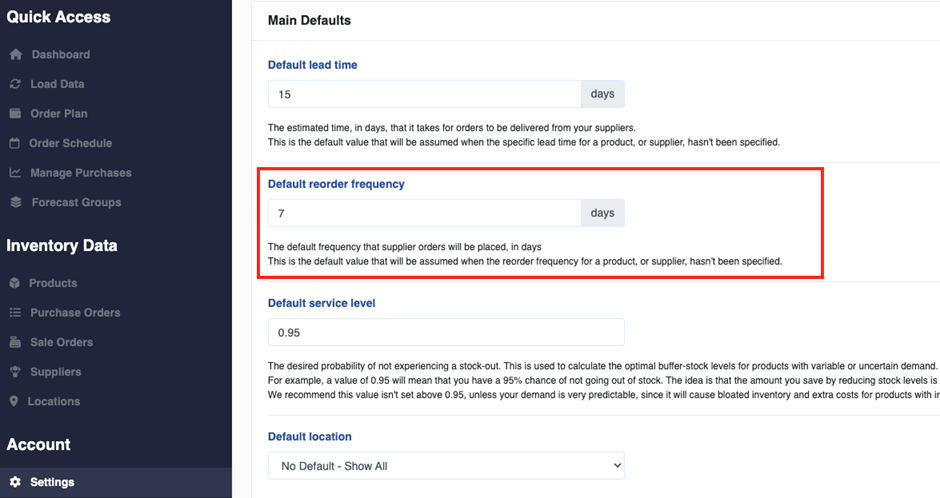Navigate to Forecast Groups
The image size is (940, 498).
76,202
